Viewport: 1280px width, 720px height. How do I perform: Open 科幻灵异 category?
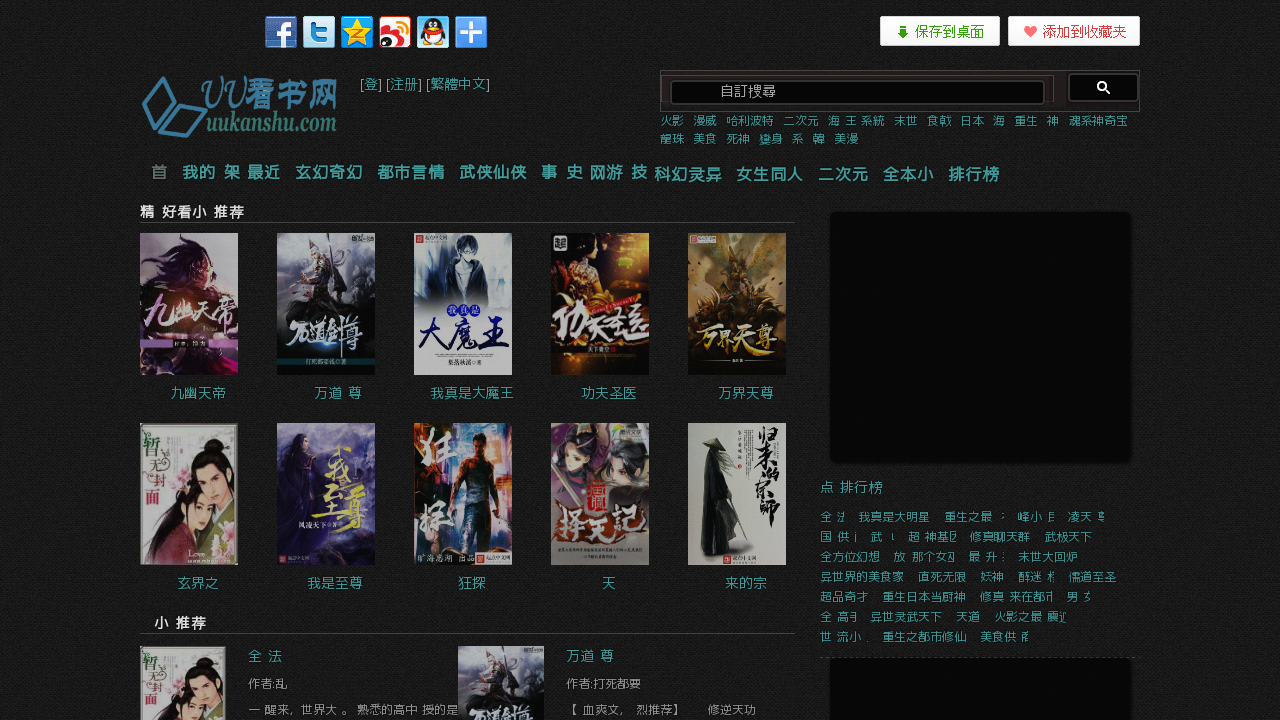coord(688,174)
